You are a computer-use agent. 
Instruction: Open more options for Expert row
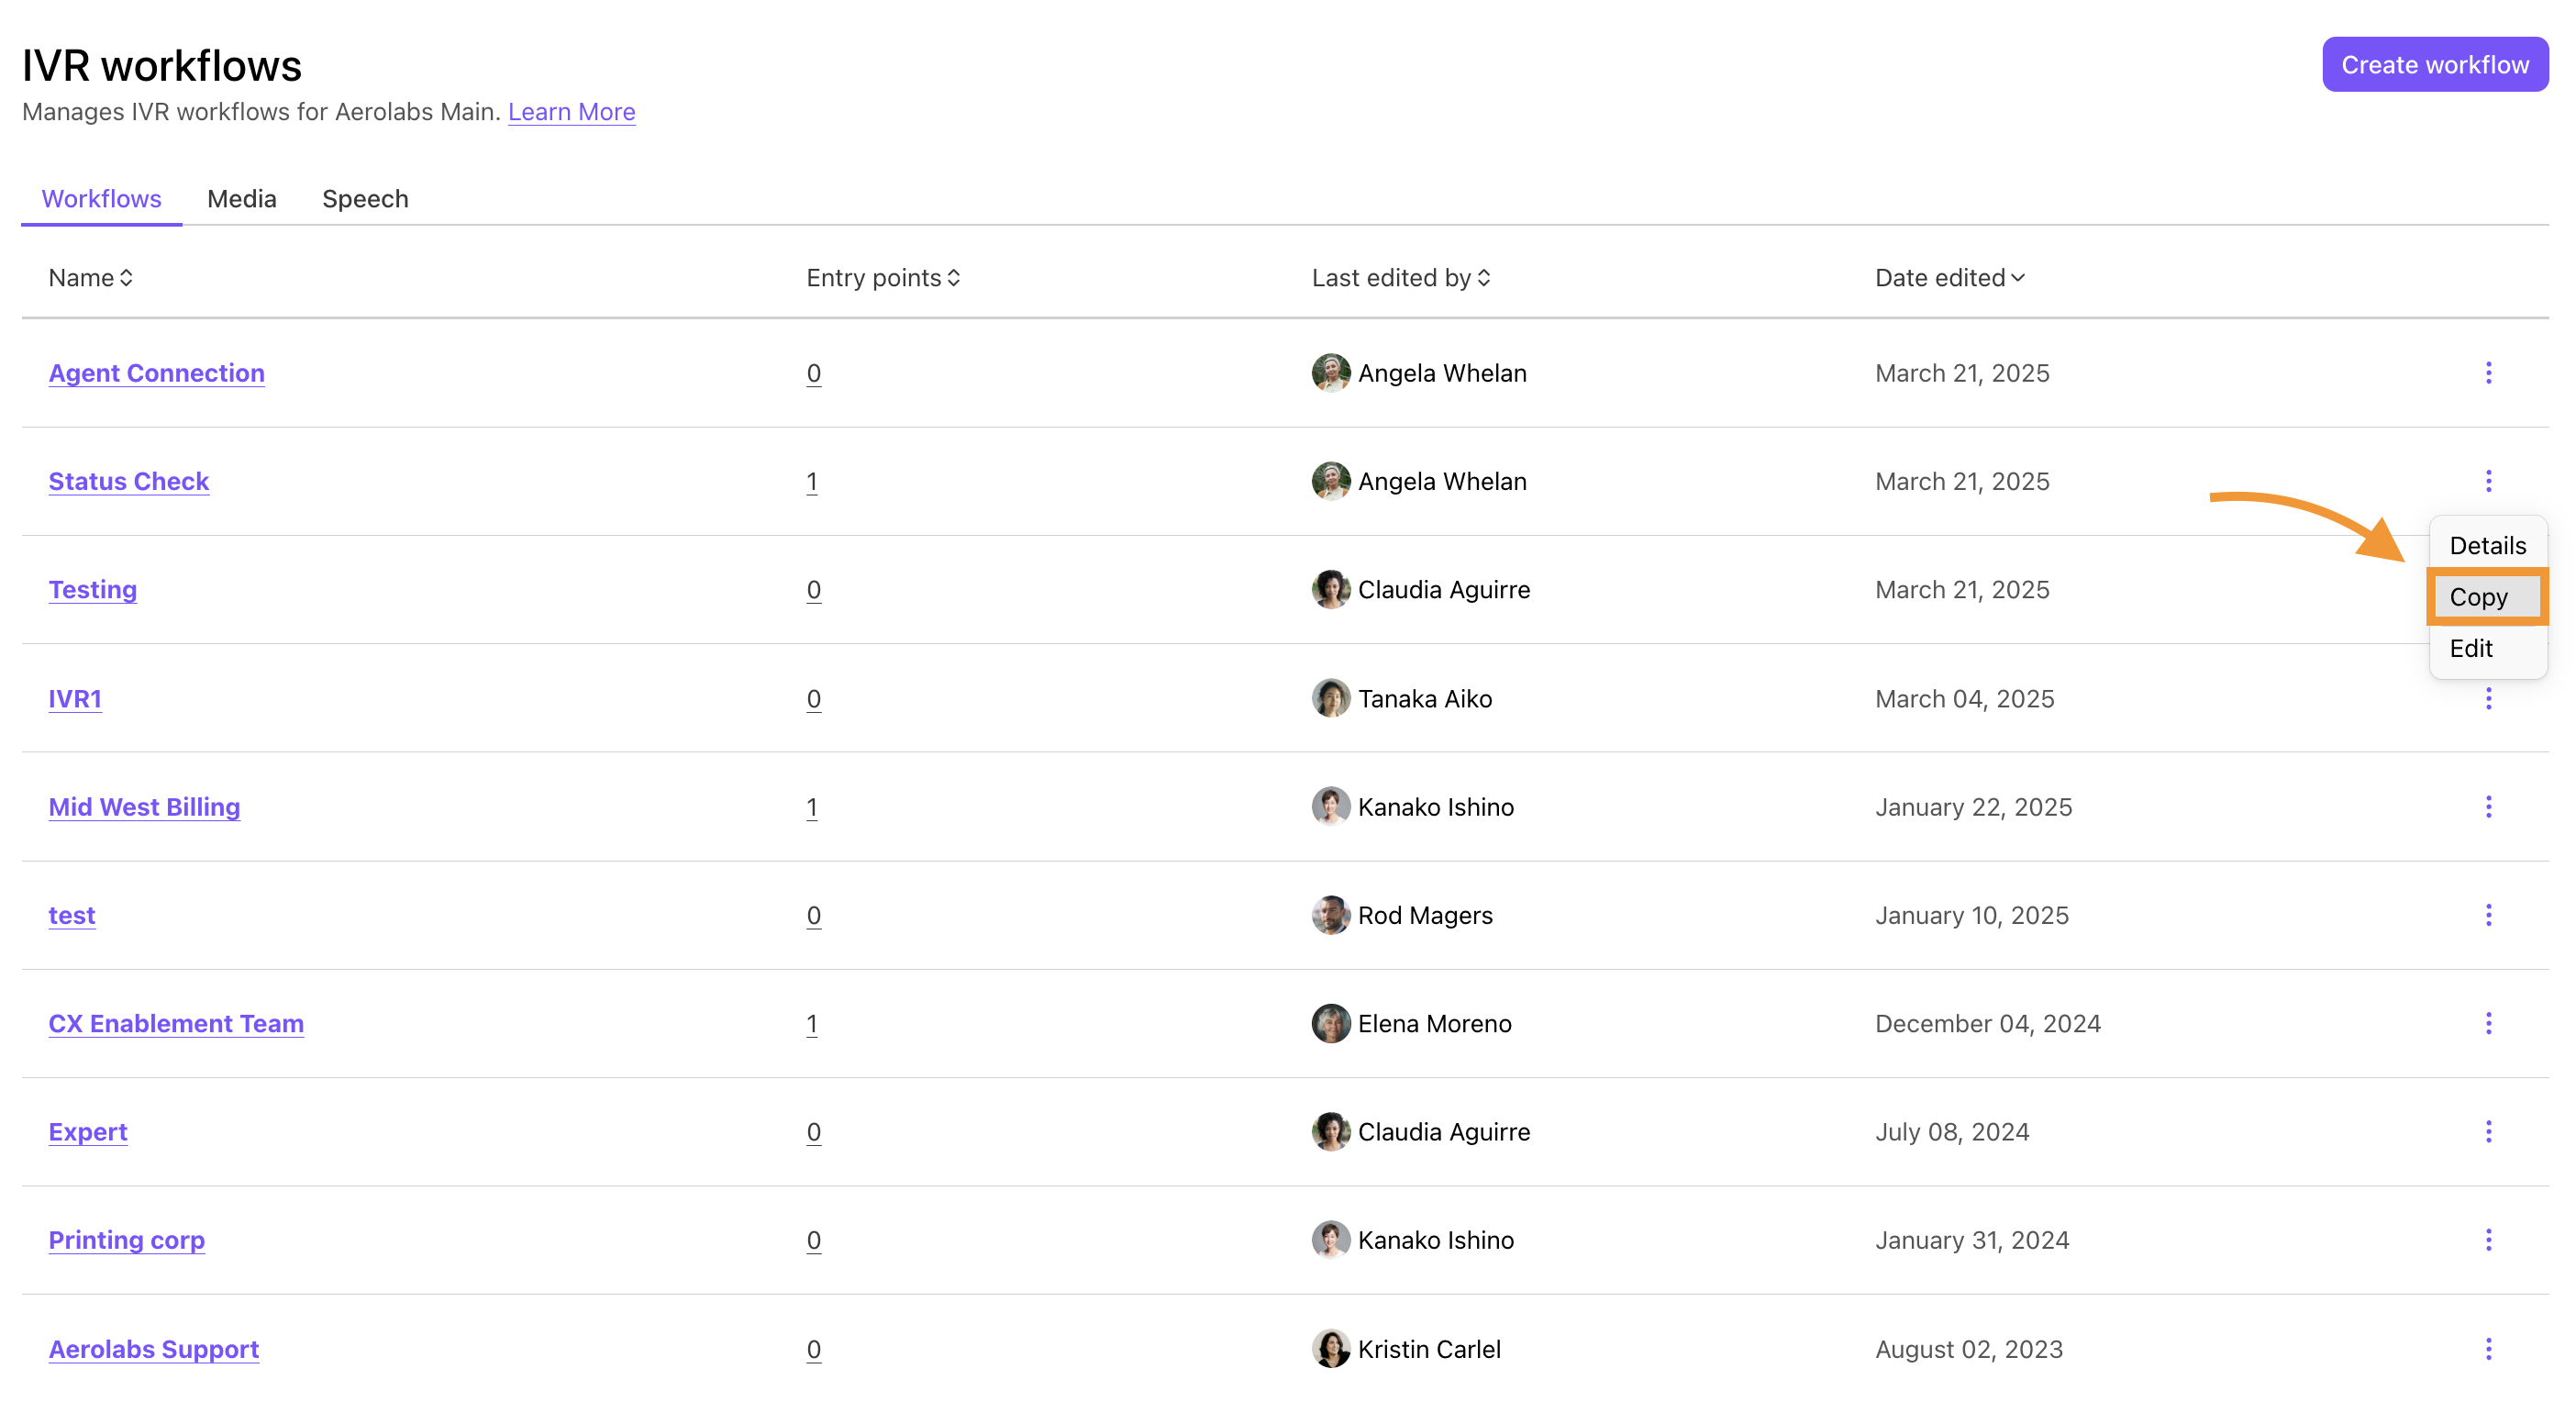click(2488, 1131)
